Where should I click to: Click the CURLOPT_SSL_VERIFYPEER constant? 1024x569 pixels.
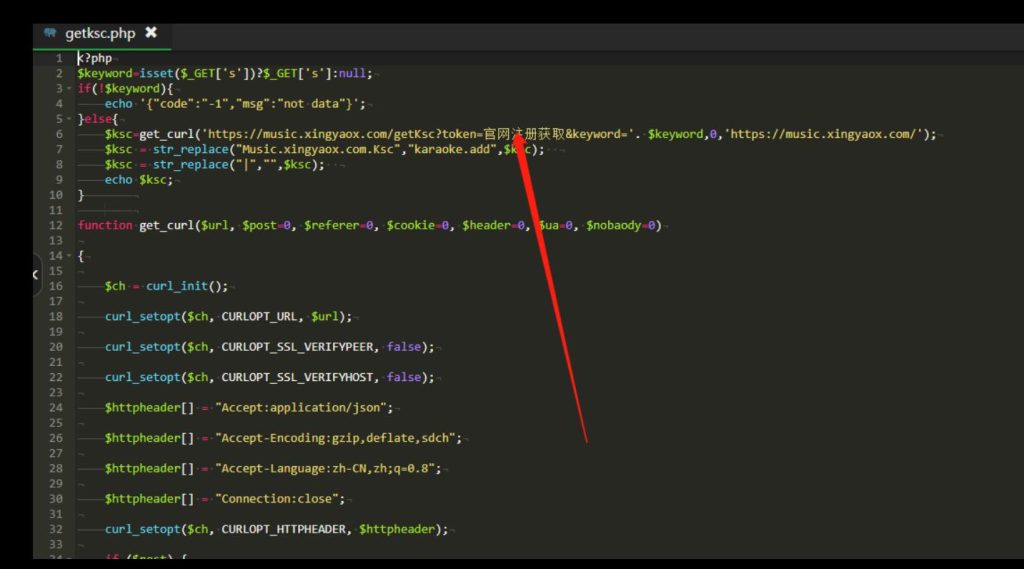pos(299,347)
